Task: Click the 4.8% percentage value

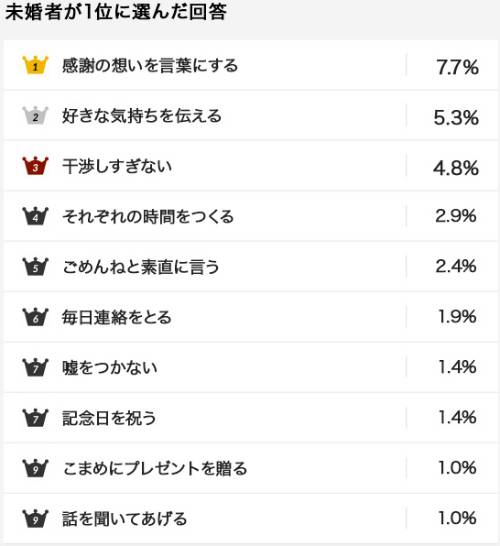Action: [456, 168]
